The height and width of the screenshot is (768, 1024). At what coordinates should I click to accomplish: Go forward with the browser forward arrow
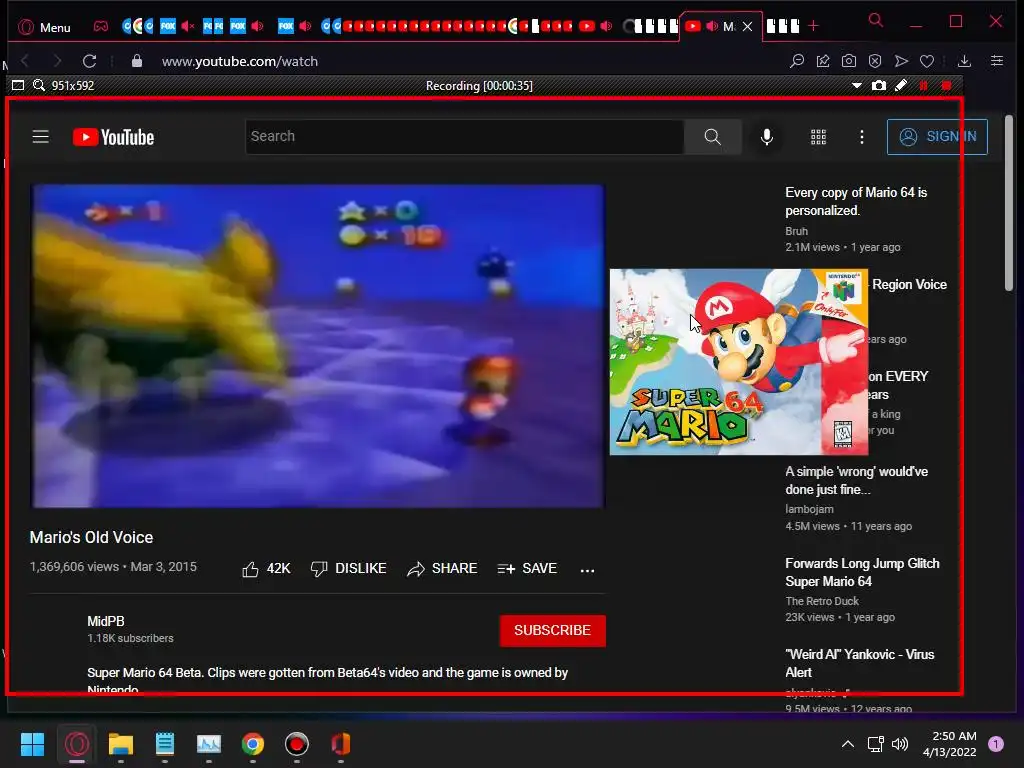click(x=57, y=61)
